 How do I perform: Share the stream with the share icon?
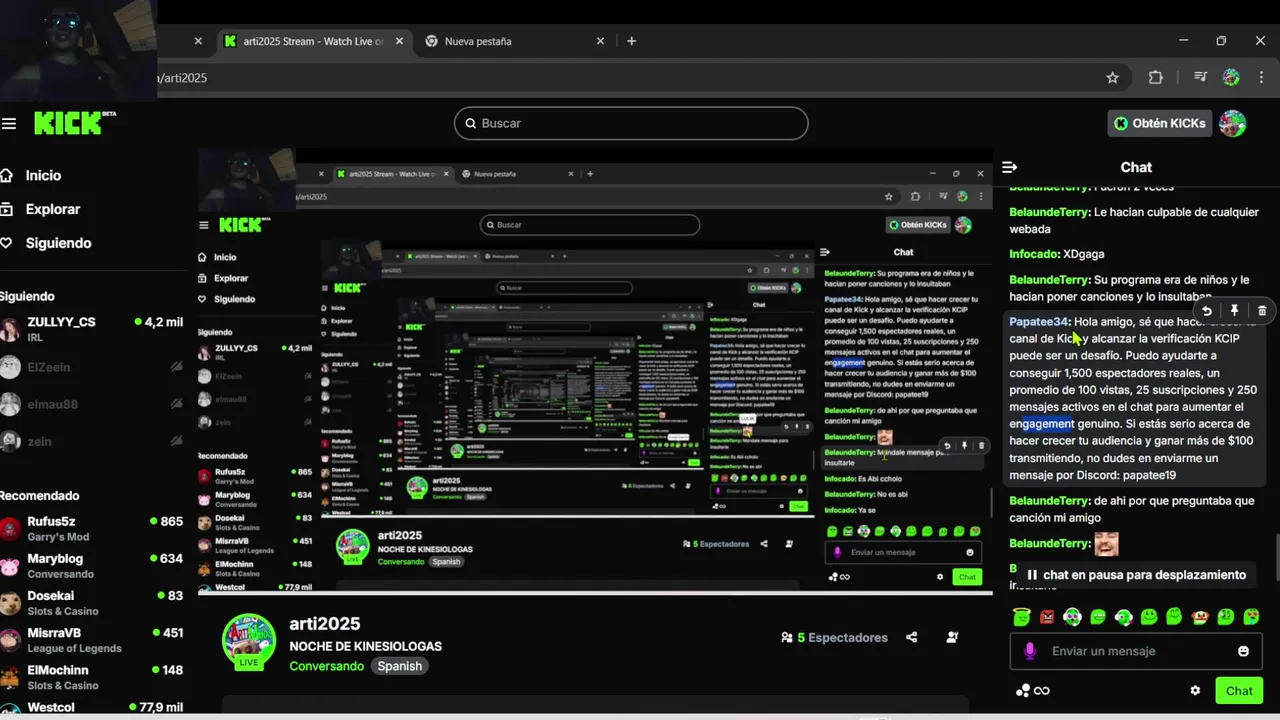(911, 637)
